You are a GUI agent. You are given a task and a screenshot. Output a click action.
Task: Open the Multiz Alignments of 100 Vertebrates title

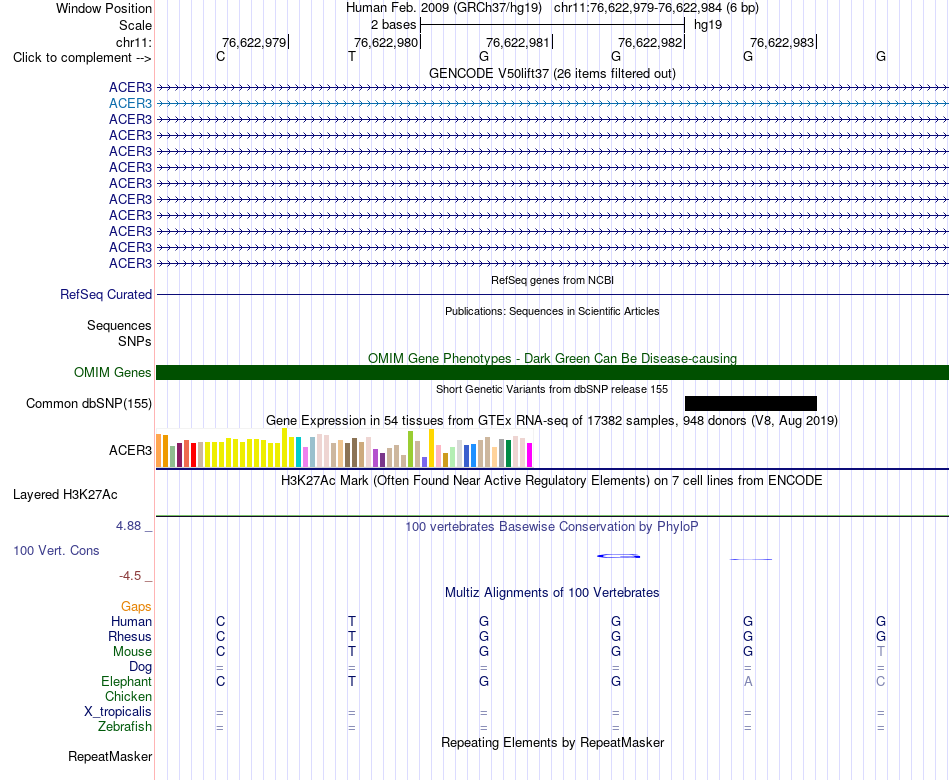tap(552, 593)
